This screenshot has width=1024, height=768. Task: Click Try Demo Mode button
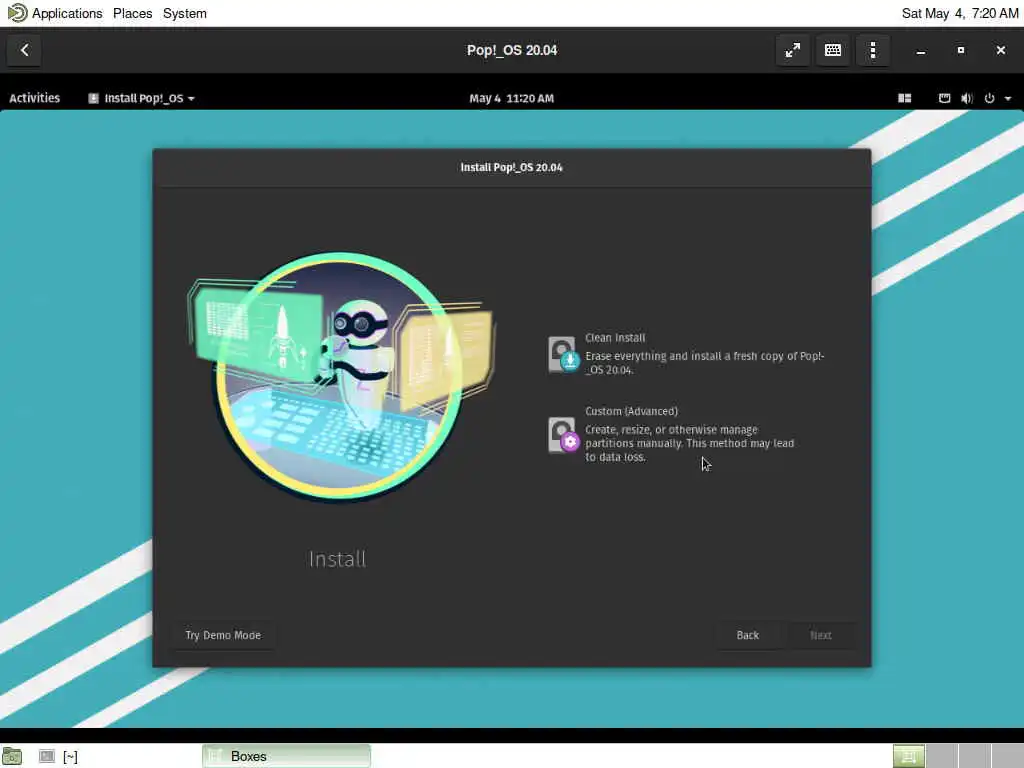tap(223, 635)
